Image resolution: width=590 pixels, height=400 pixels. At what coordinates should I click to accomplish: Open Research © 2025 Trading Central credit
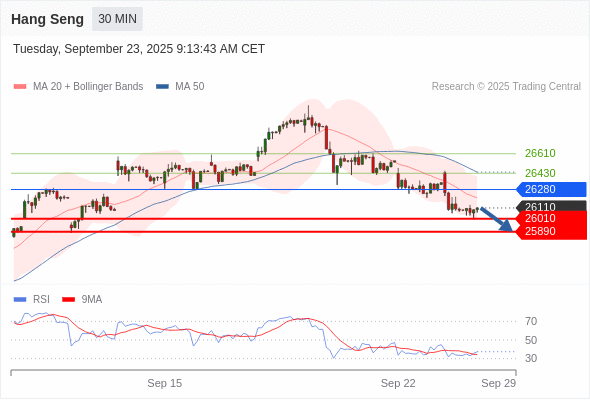click(x=506, y=87)
